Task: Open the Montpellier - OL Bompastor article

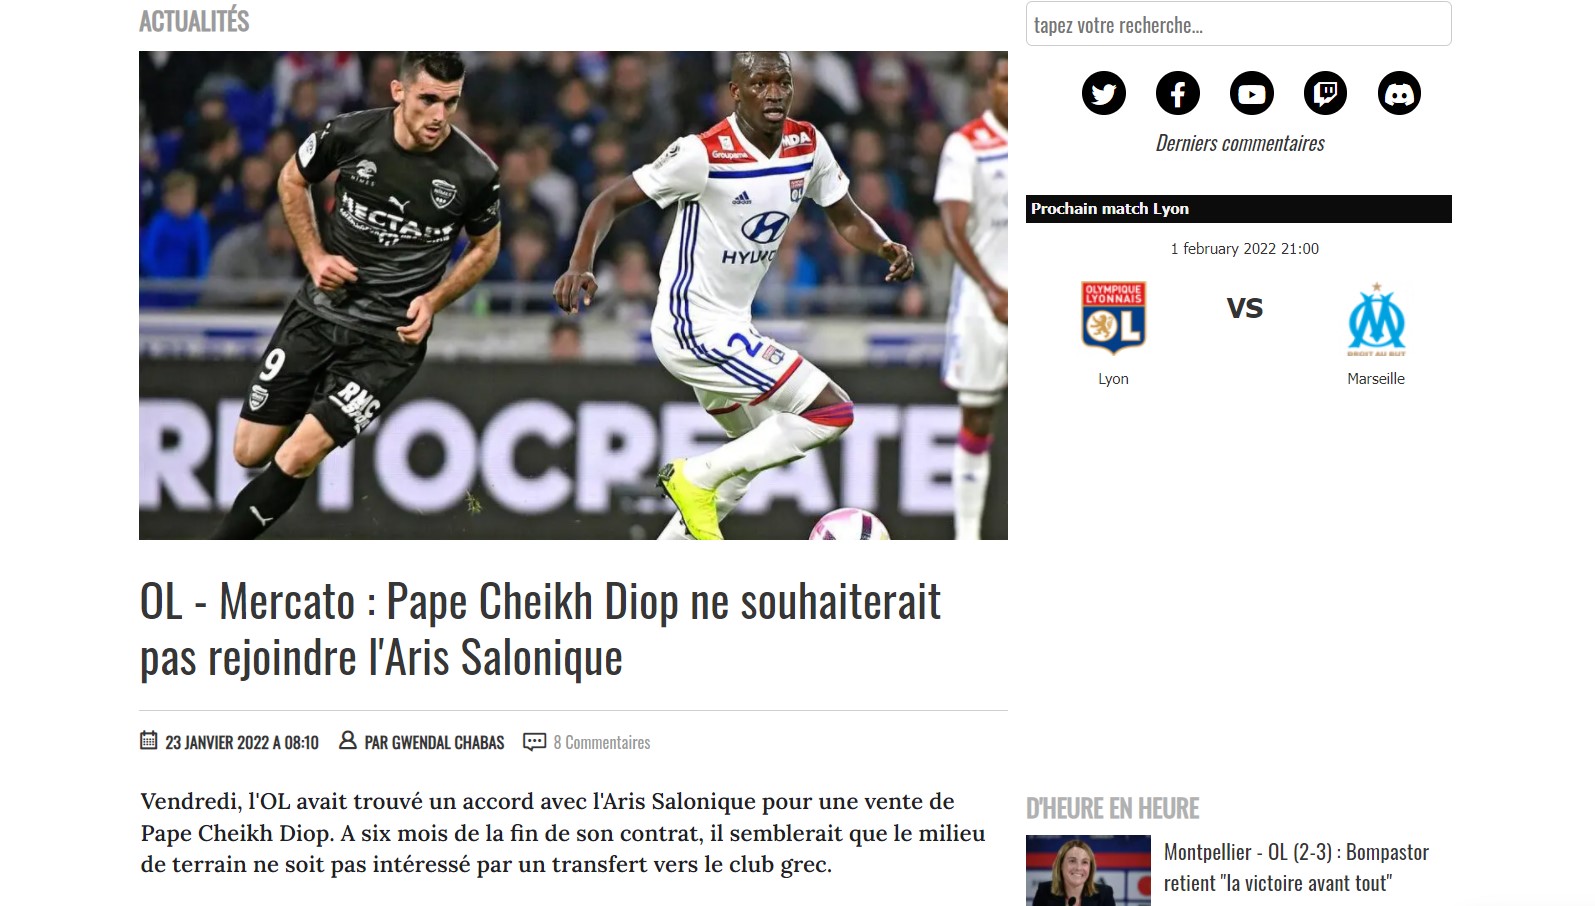Action: (x=1296, y=867)
